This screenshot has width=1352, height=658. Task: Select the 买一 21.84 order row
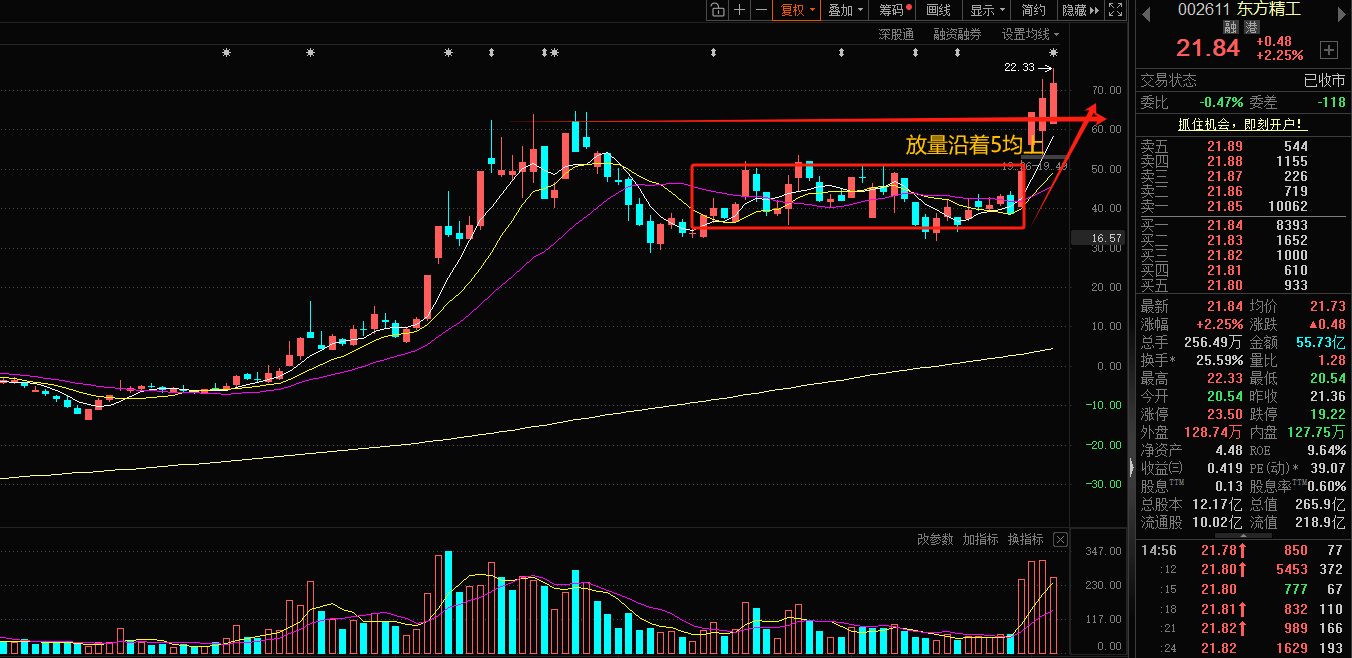point(1243,226)
